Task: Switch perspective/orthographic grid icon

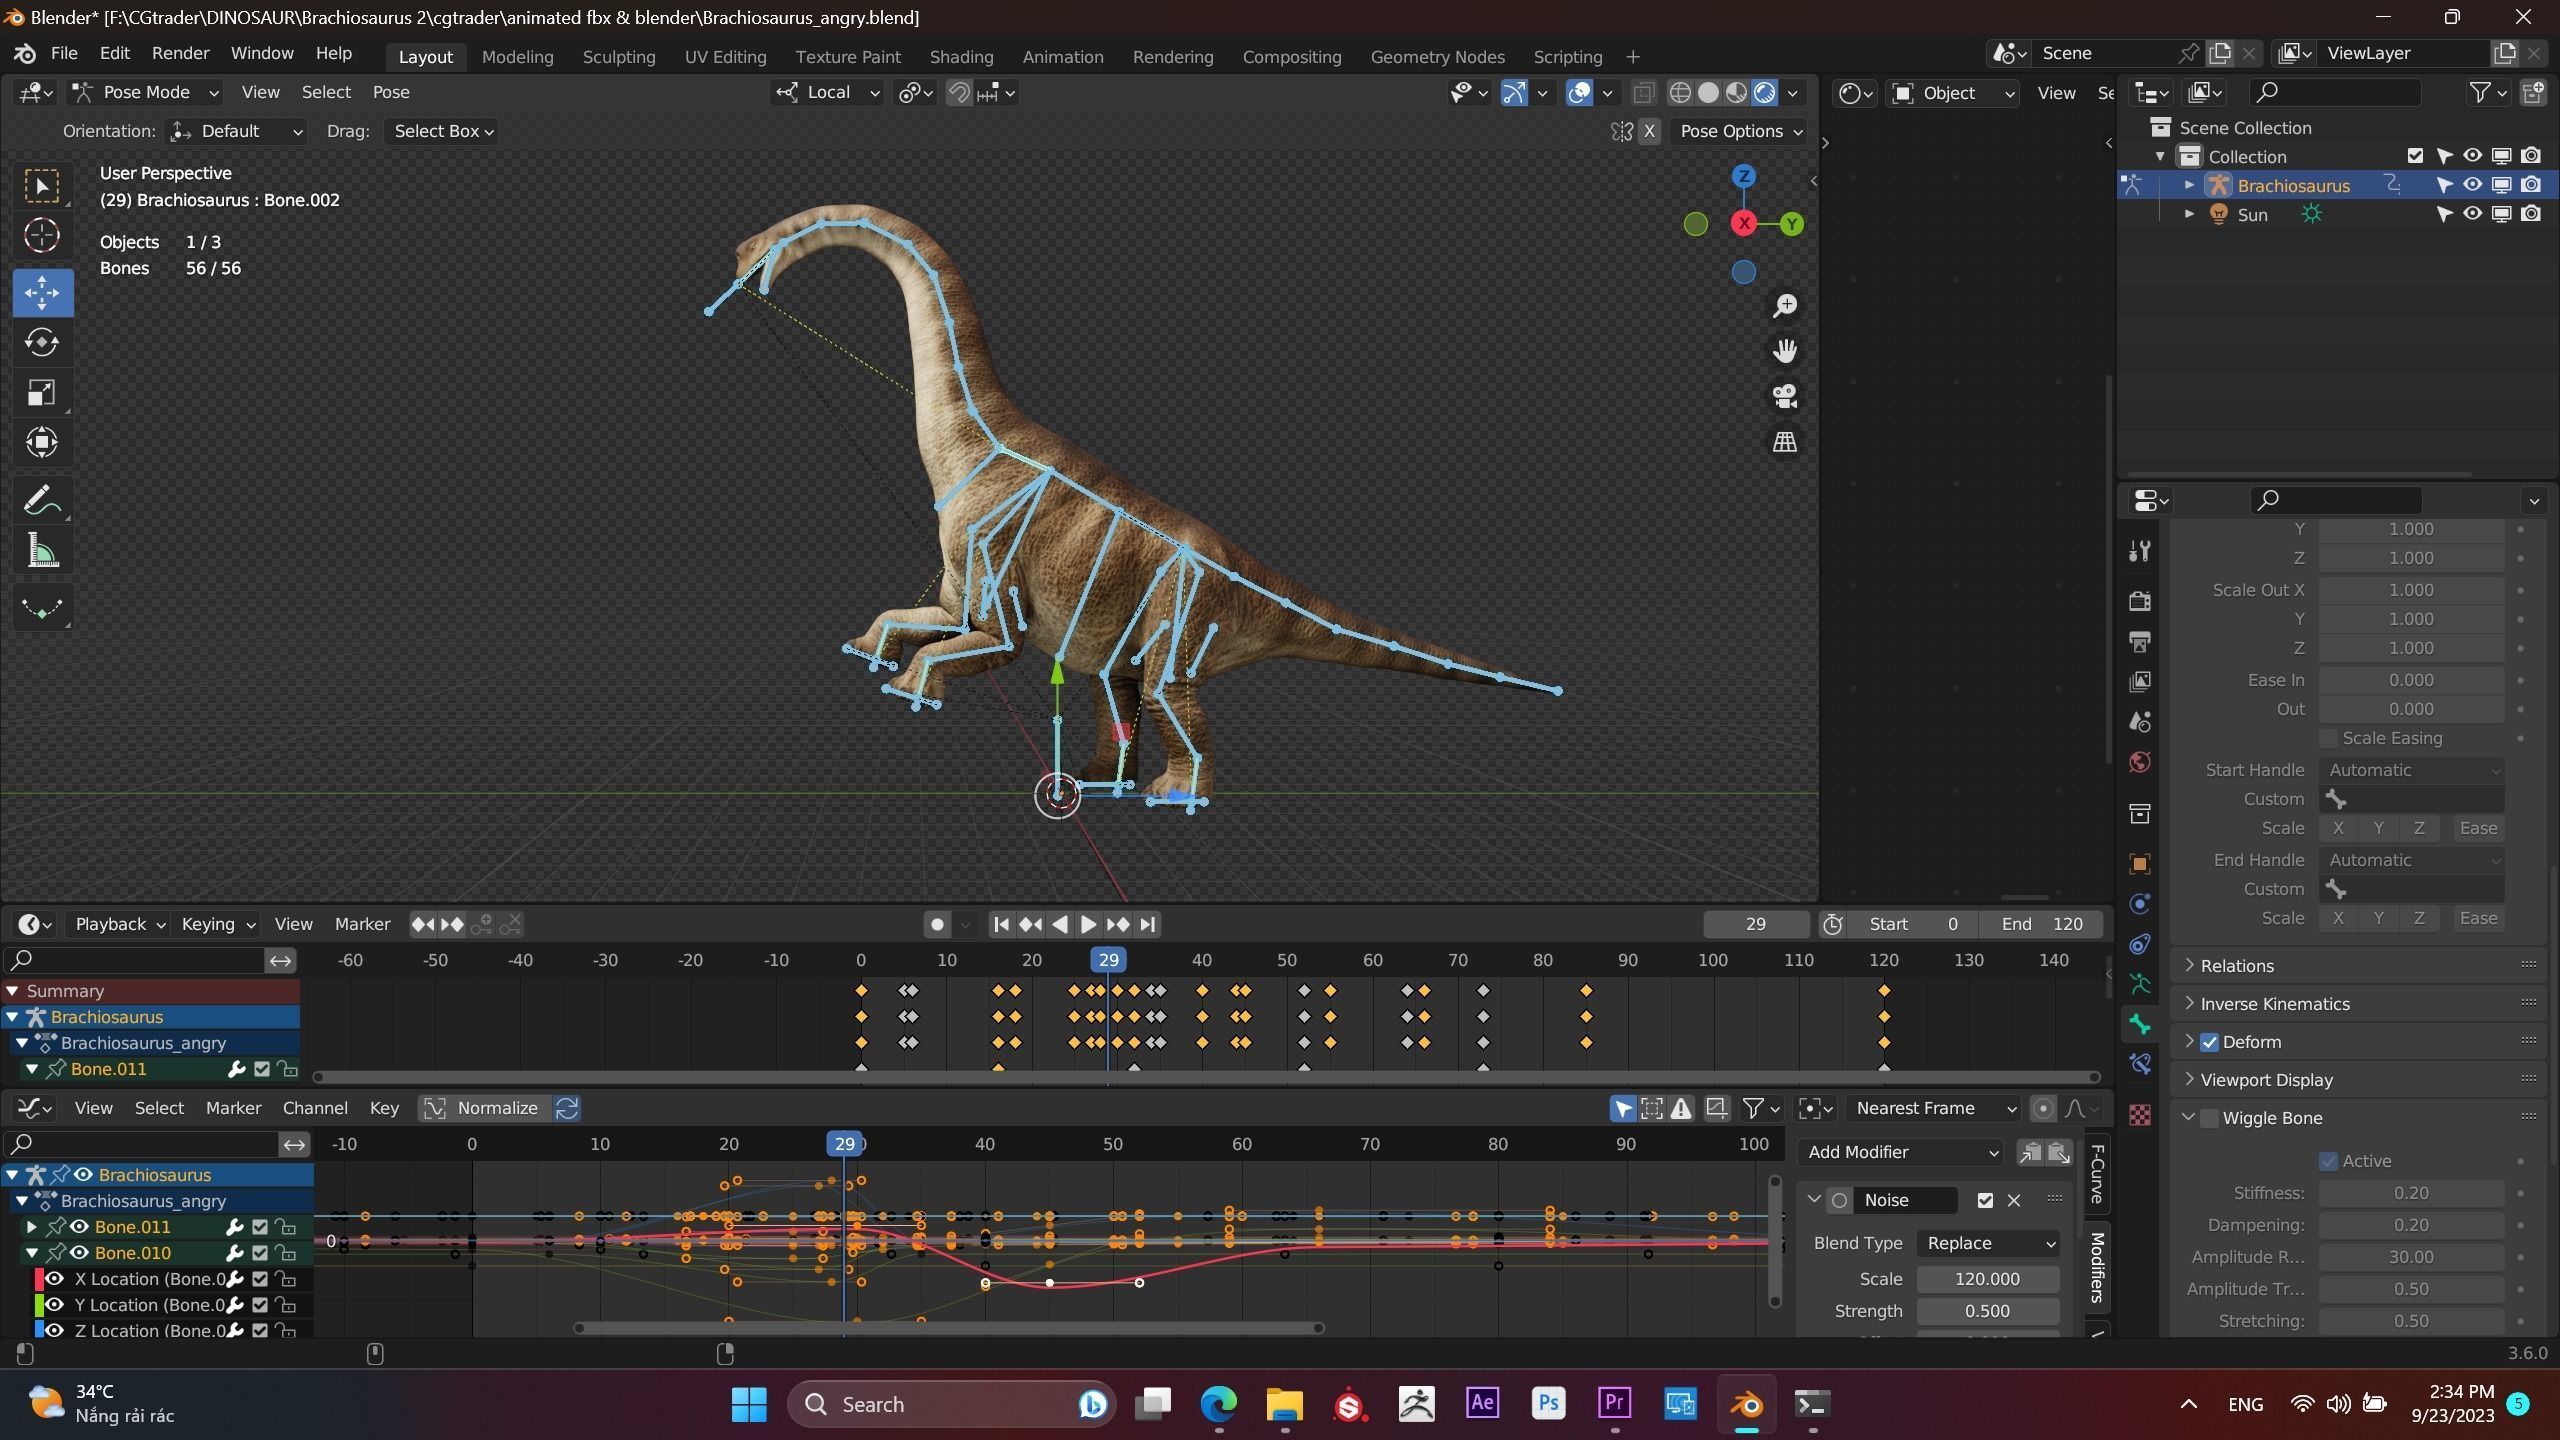Action: point(1785,442)
